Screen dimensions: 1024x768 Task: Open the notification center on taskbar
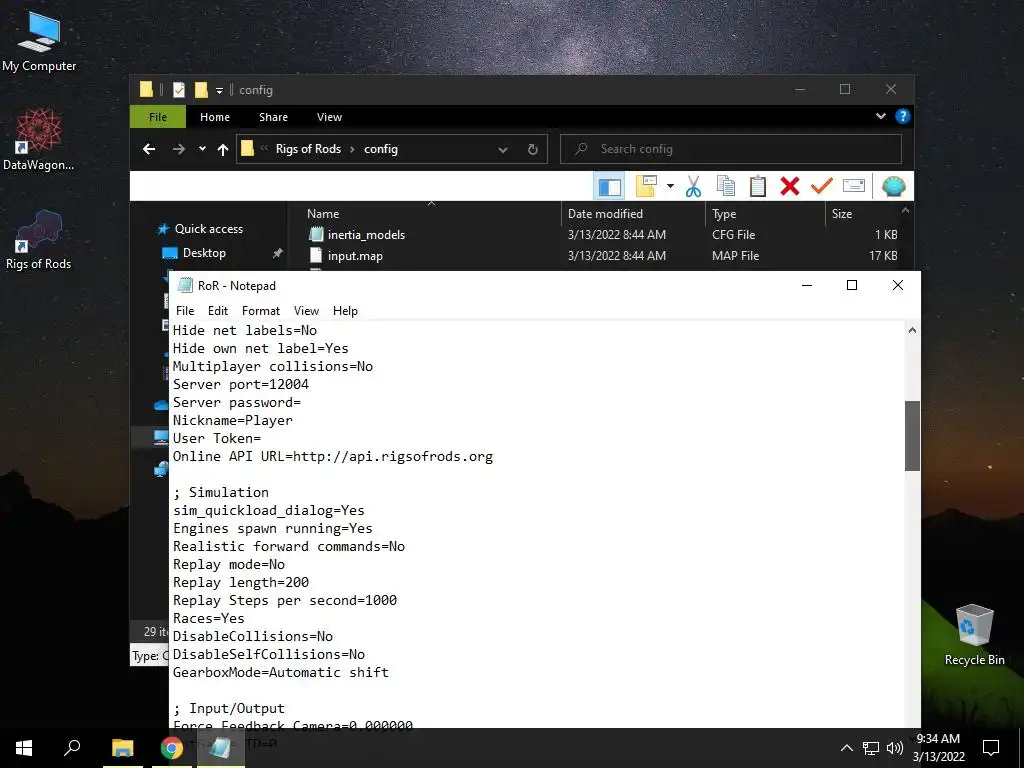(x=991, y=748)
